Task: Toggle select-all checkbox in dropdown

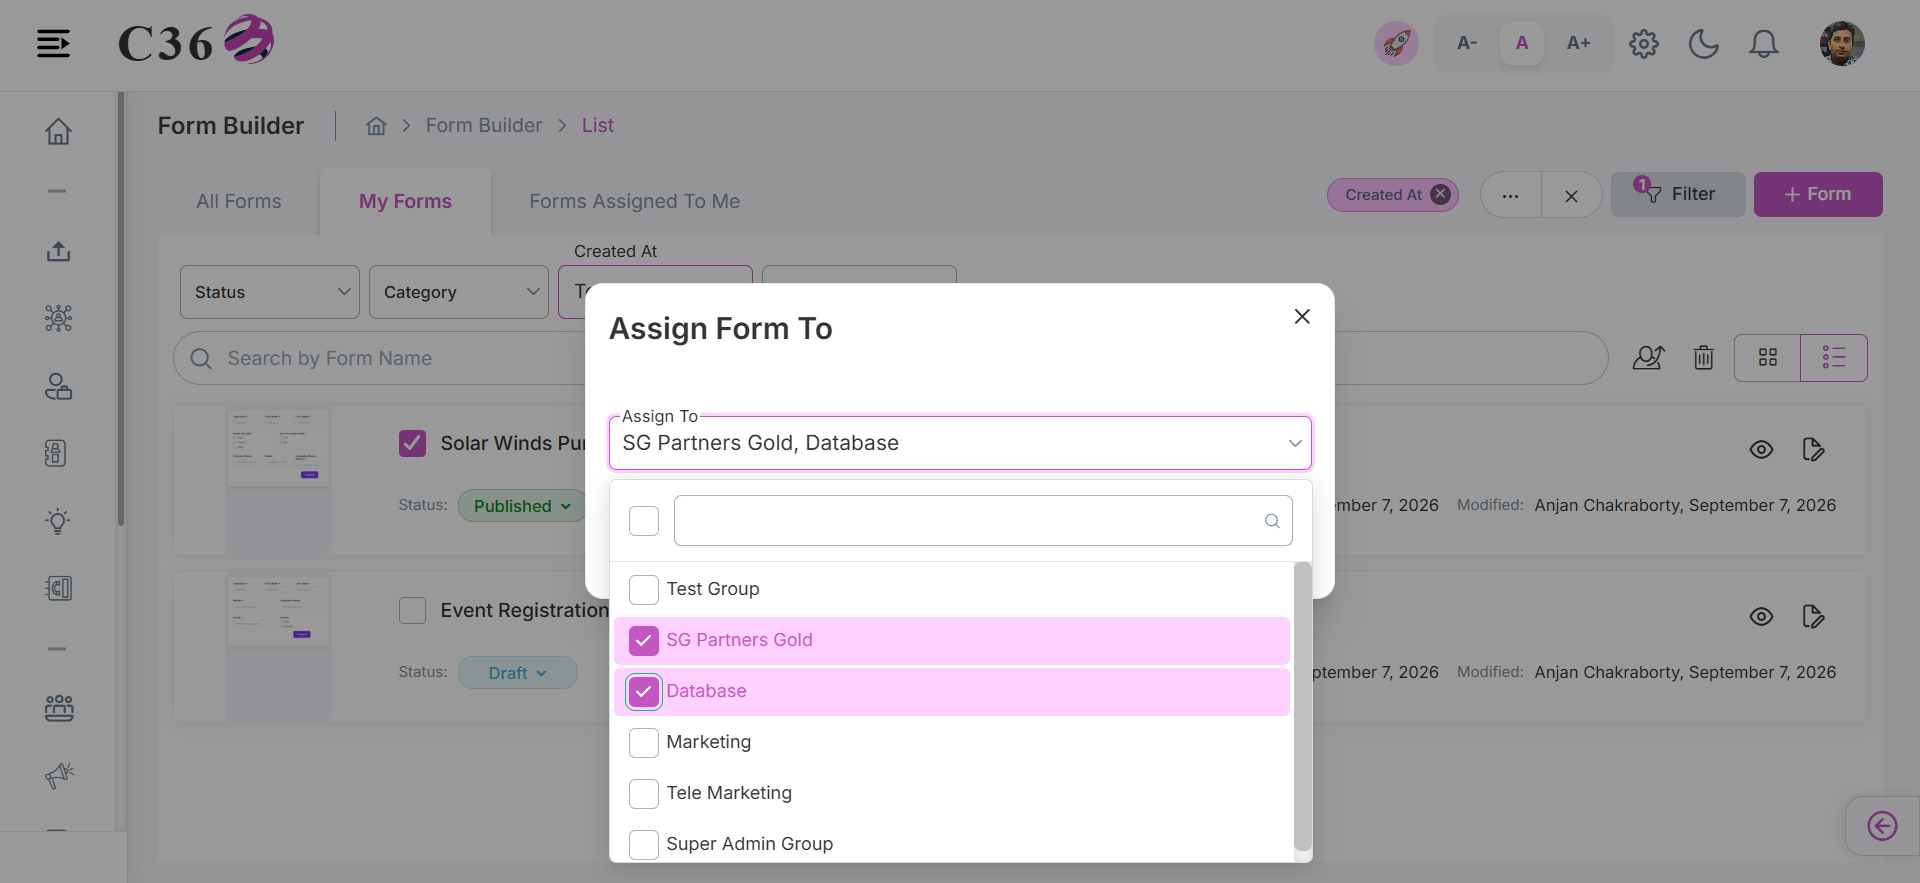Action: click(x=644, y=521)
